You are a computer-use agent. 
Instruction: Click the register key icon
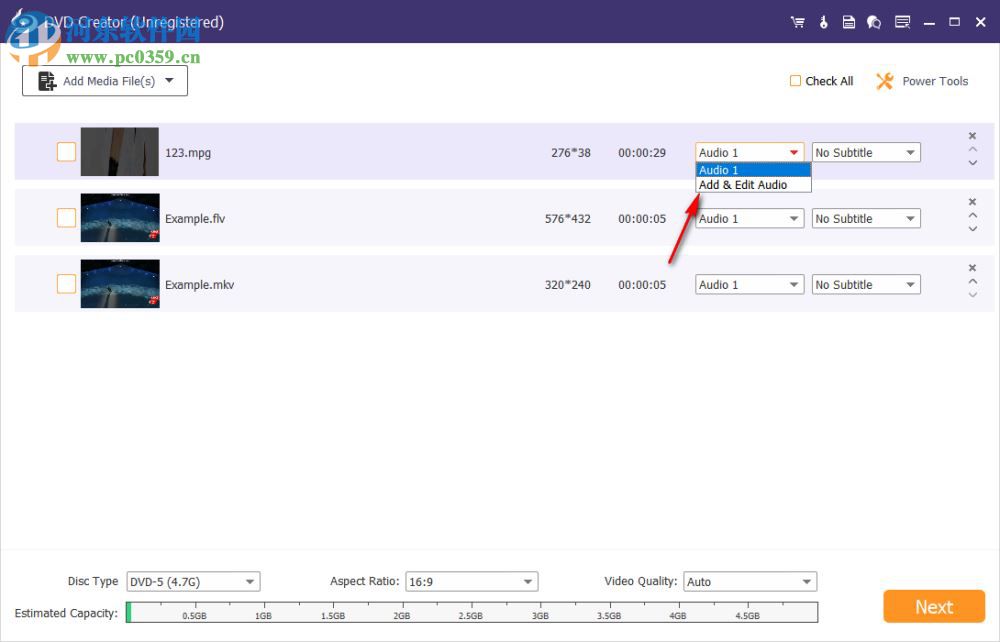point(823,21)
